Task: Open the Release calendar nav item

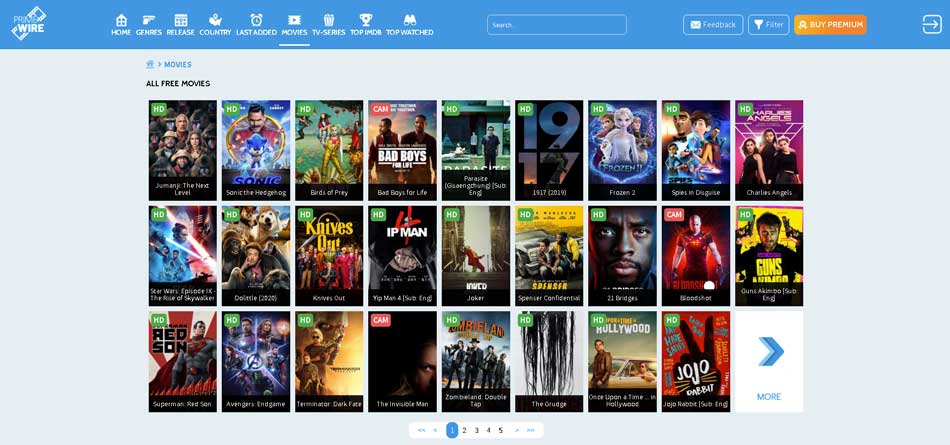Action: click(181, 25)
